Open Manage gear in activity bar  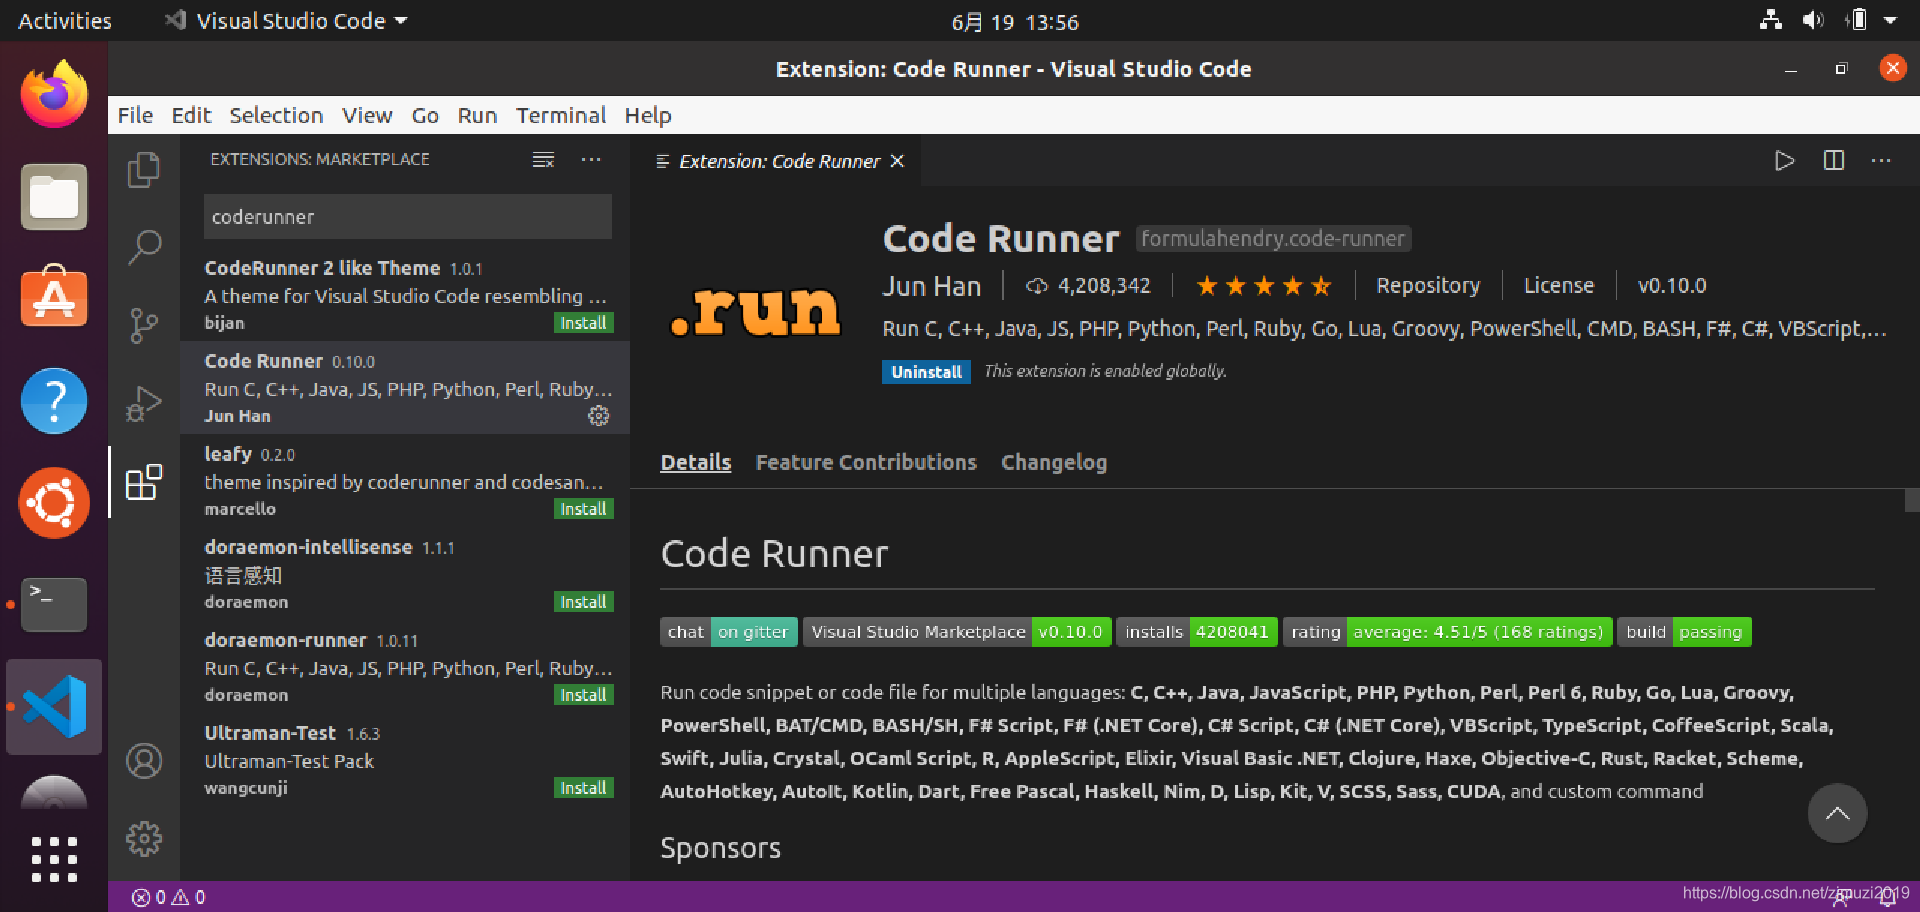tap(144, 839)
